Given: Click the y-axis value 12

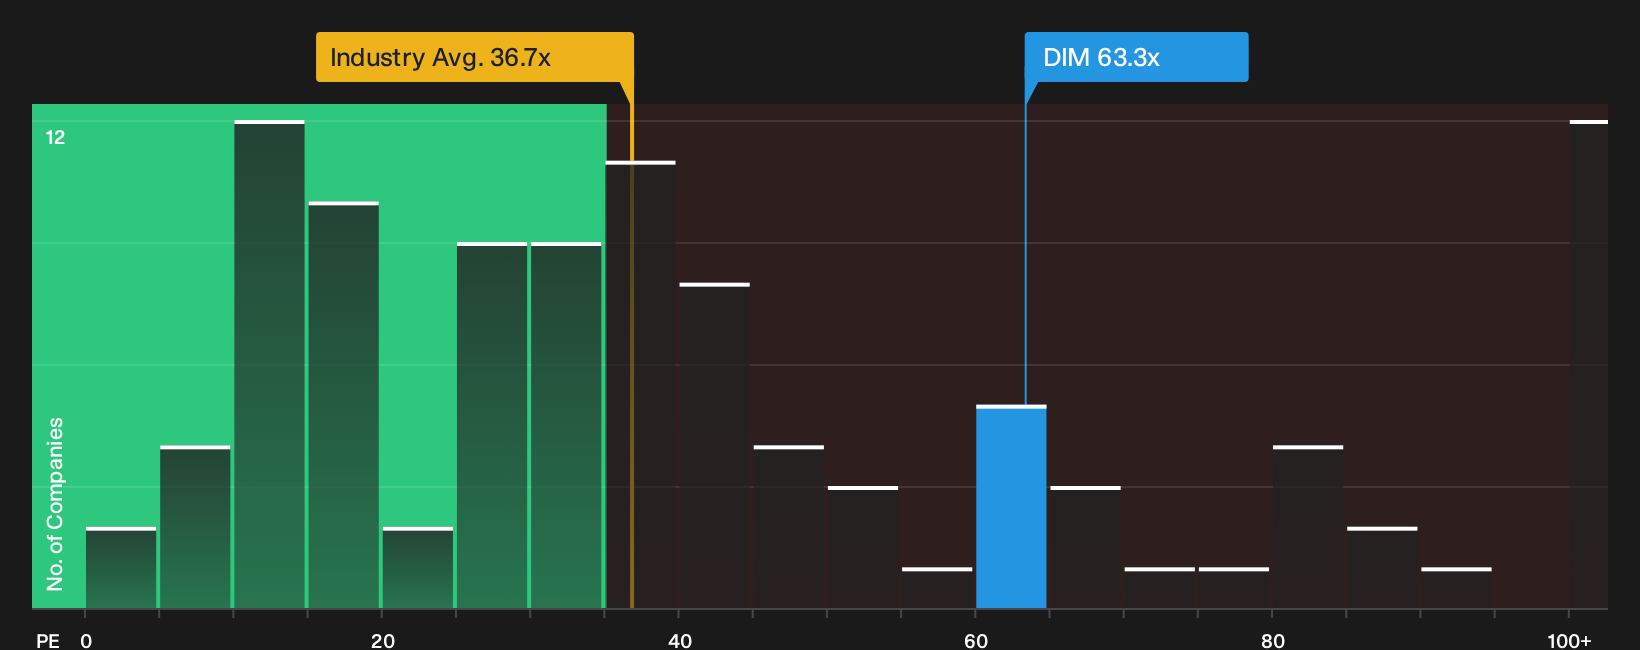Looking at the screenshot, I should pyautogui.click(x=55, y=137).
